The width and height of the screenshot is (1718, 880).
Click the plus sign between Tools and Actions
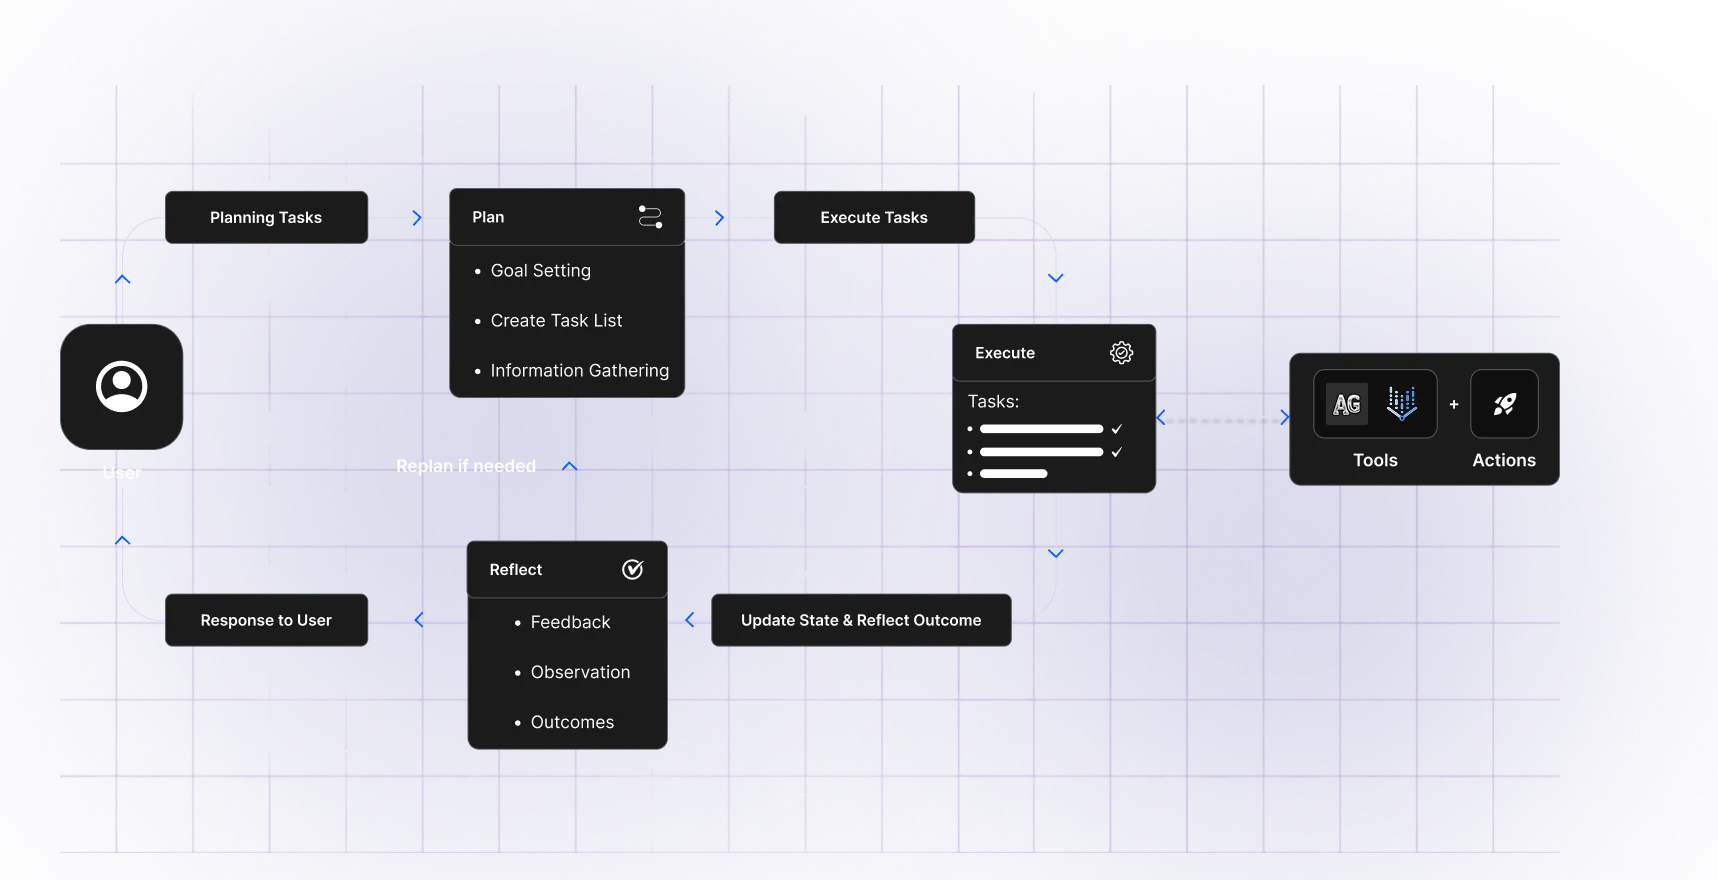coord(1454,405)
